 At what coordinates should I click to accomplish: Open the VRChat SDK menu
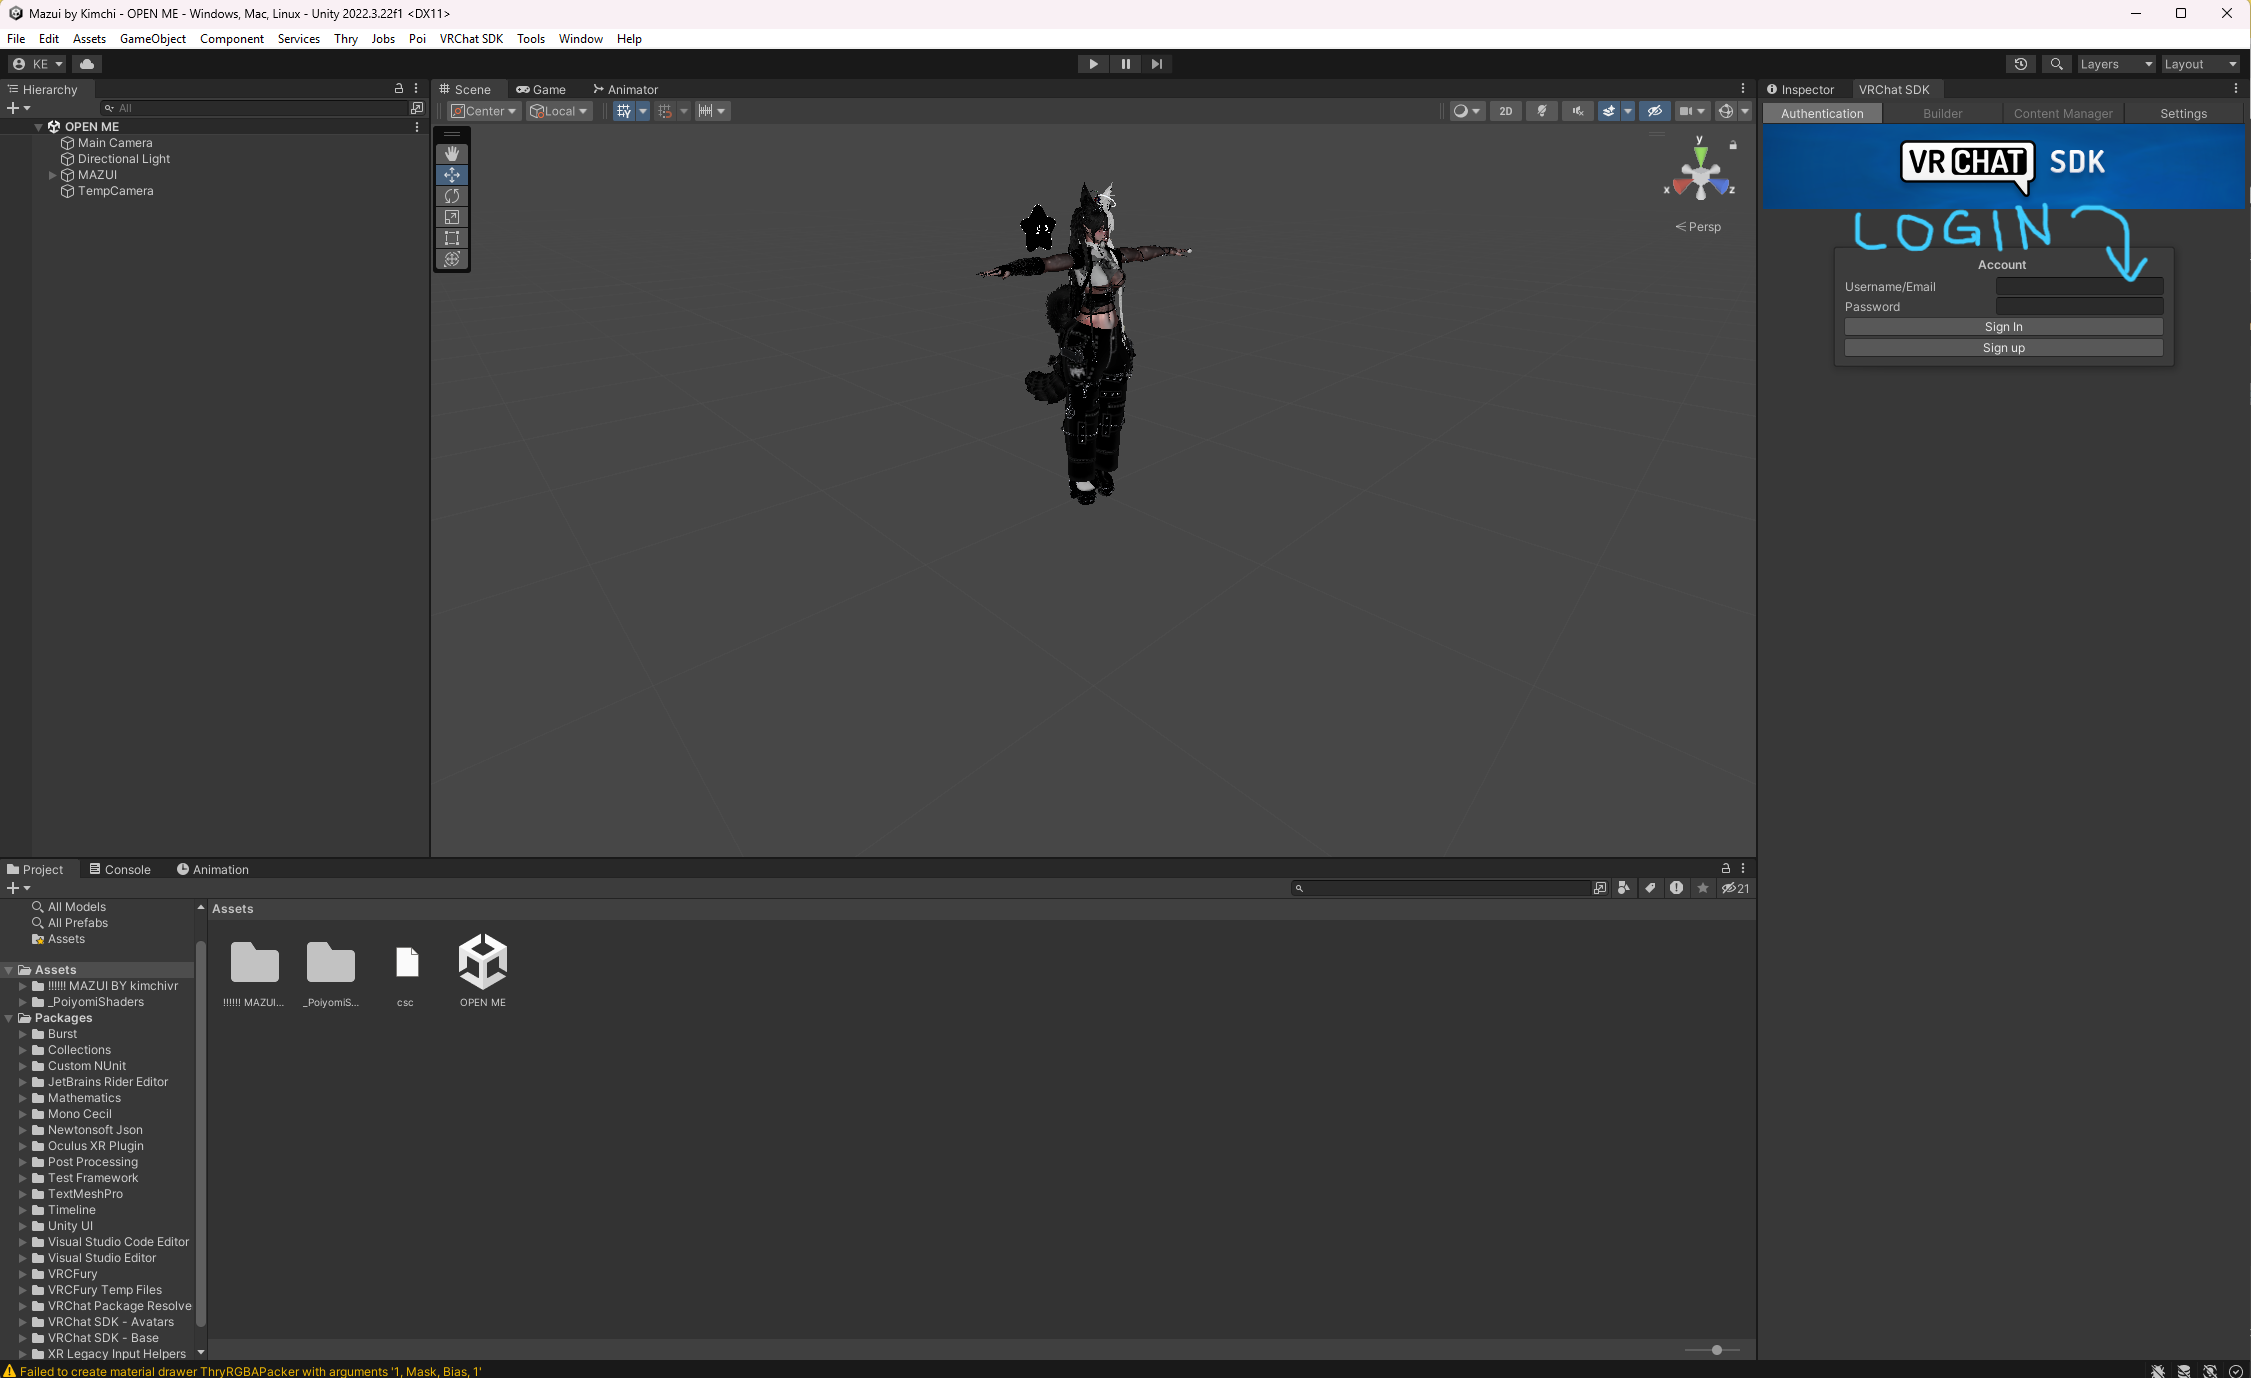(x=471, y=39)
